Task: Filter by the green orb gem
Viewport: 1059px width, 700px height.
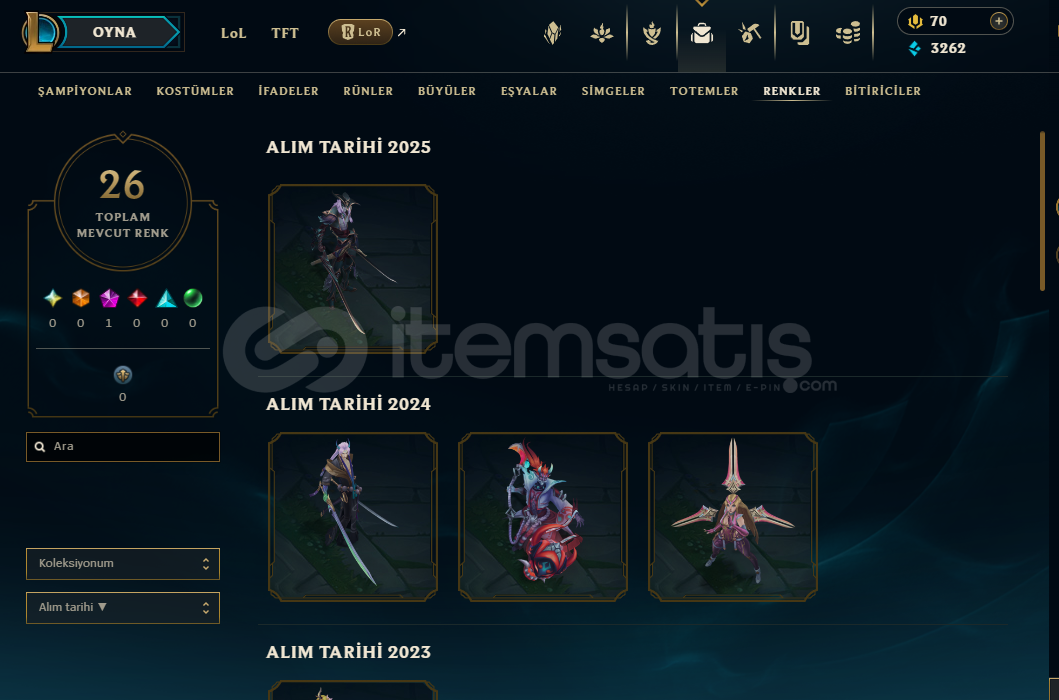Action: click(192, 298)
